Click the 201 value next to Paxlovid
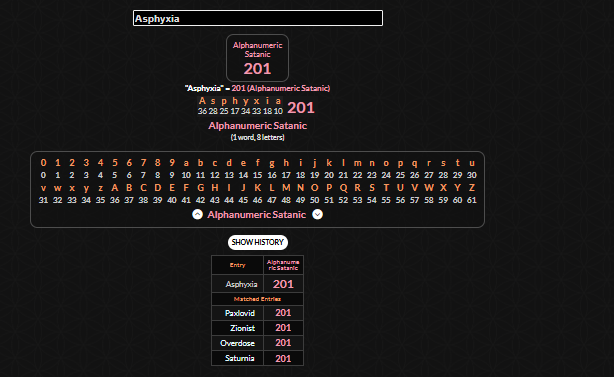This screenshot has height=377, width=614. coord(283,313)
